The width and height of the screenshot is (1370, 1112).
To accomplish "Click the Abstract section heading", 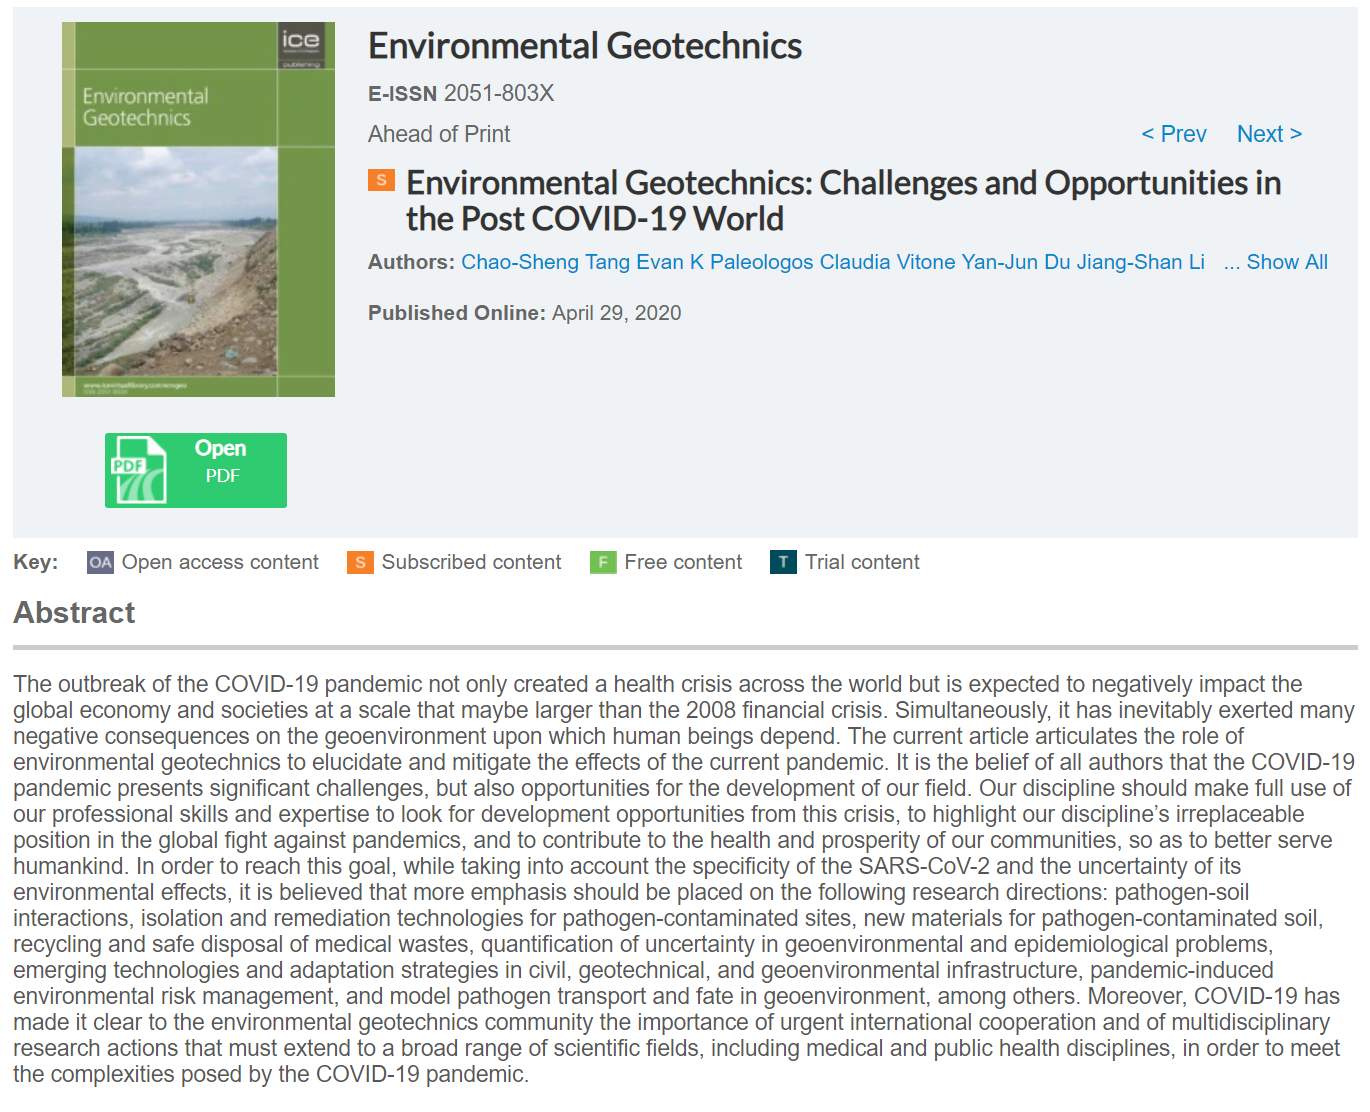I will click(74, 613).
